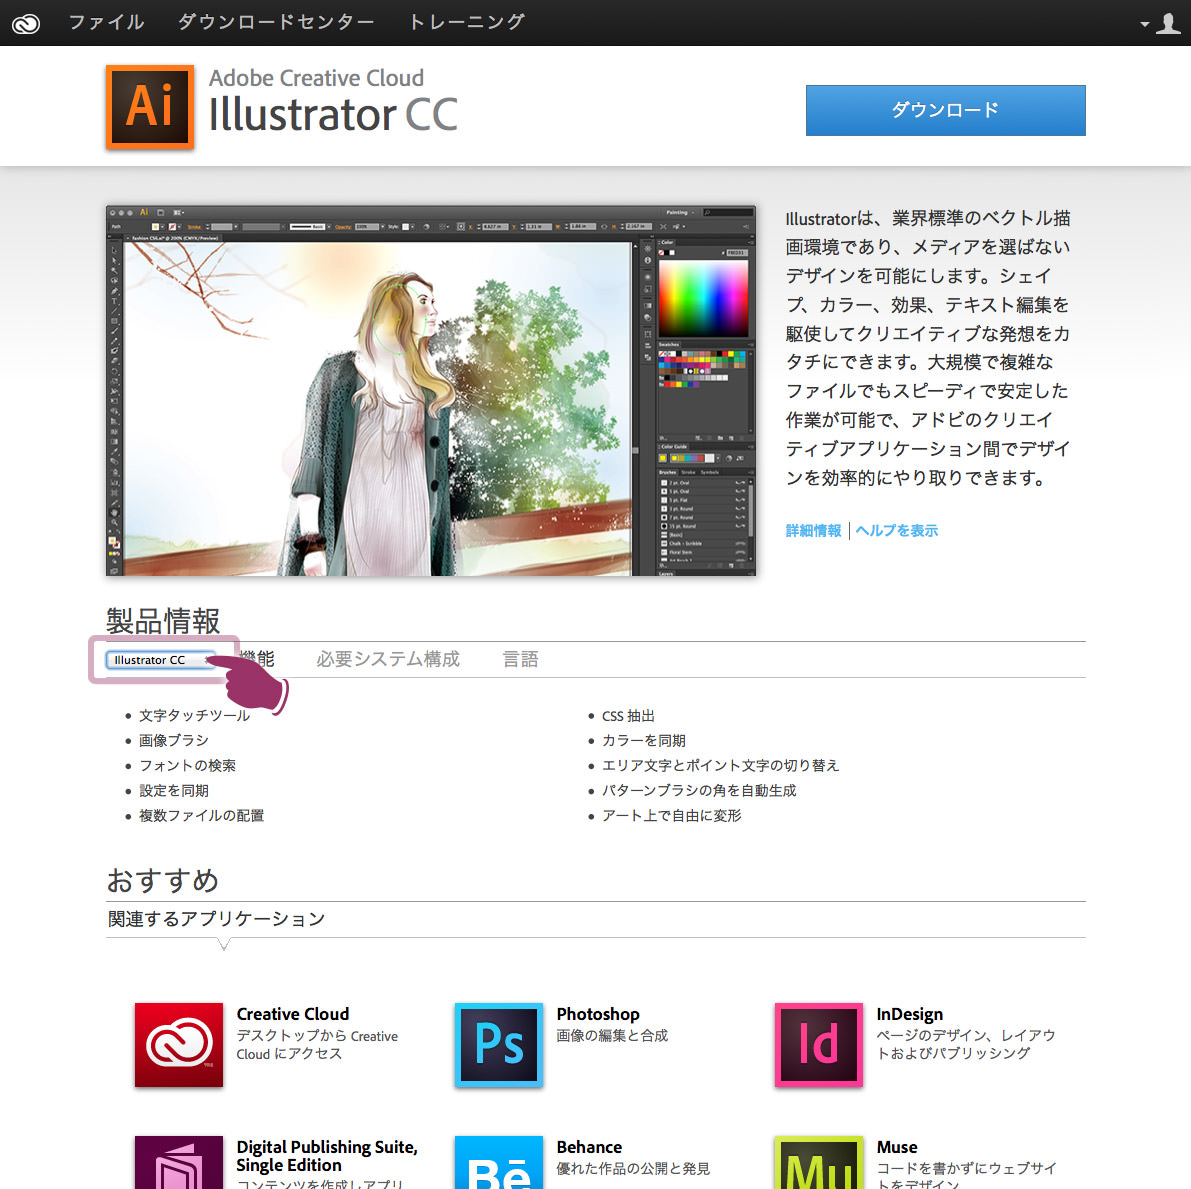1191x1189 pixels.
Task: Open the user account profile icon
Action: pos(1168,24)
